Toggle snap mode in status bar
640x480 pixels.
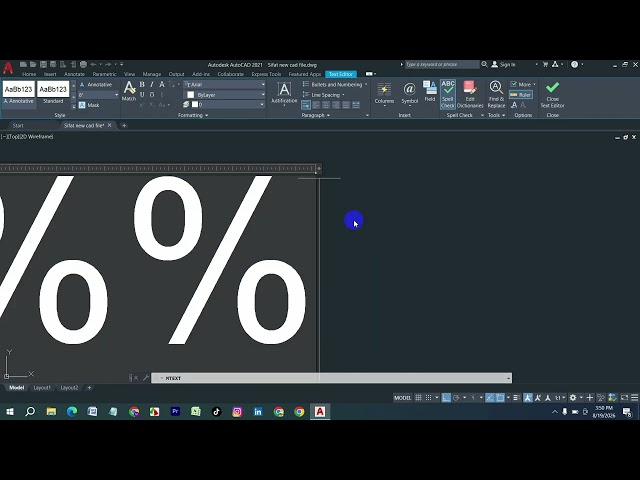point(429,398)
